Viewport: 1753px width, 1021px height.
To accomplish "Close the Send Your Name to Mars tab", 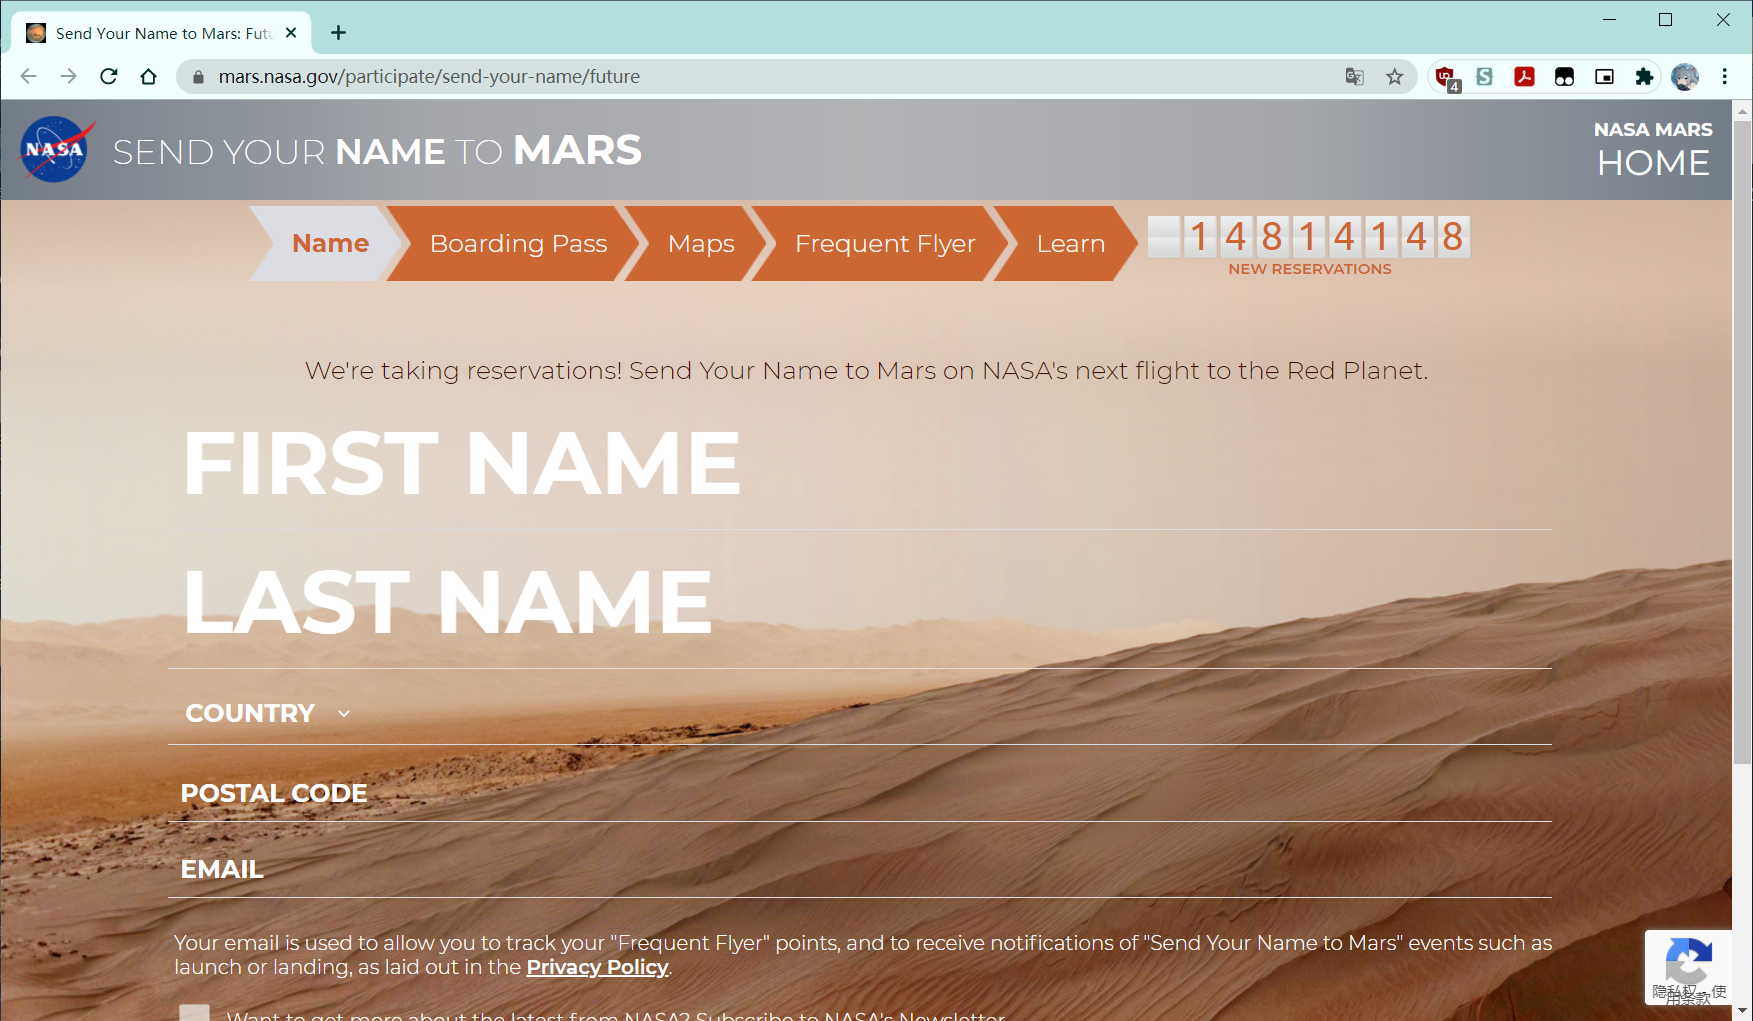I will [x=291, y=33].
